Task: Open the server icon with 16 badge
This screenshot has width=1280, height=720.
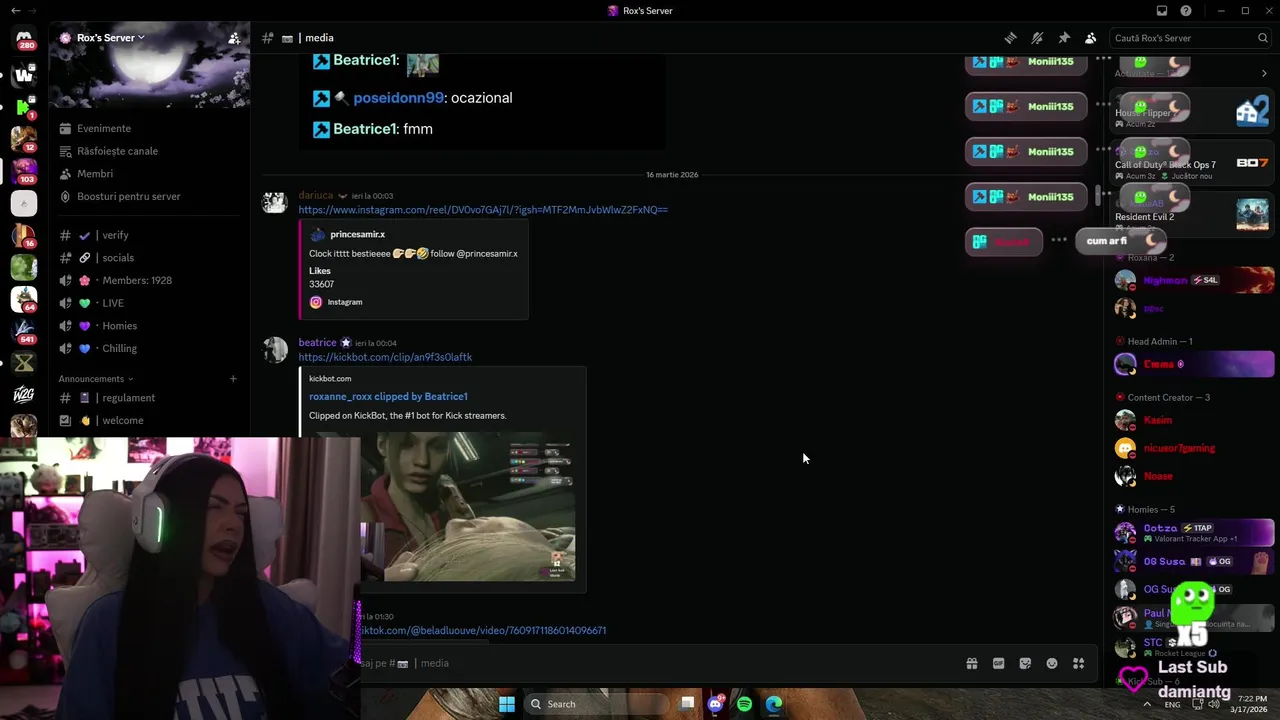Action: pos(24,235)
